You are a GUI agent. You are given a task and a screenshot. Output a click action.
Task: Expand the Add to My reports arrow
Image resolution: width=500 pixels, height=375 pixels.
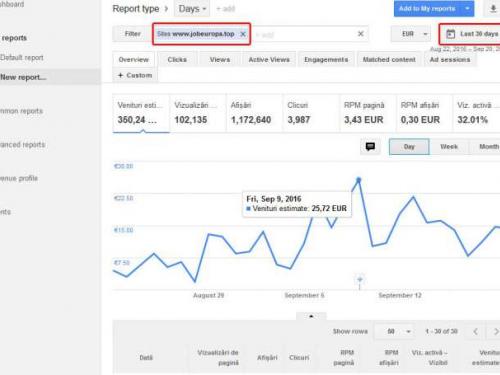(467, 9)
